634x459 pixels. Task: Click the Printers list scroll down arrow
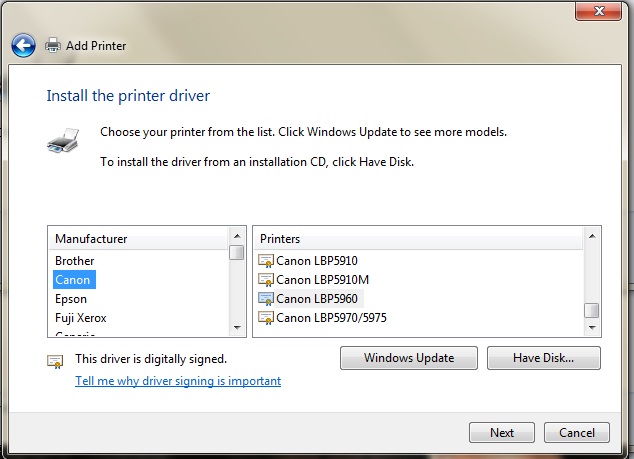[x=592, y=328]
